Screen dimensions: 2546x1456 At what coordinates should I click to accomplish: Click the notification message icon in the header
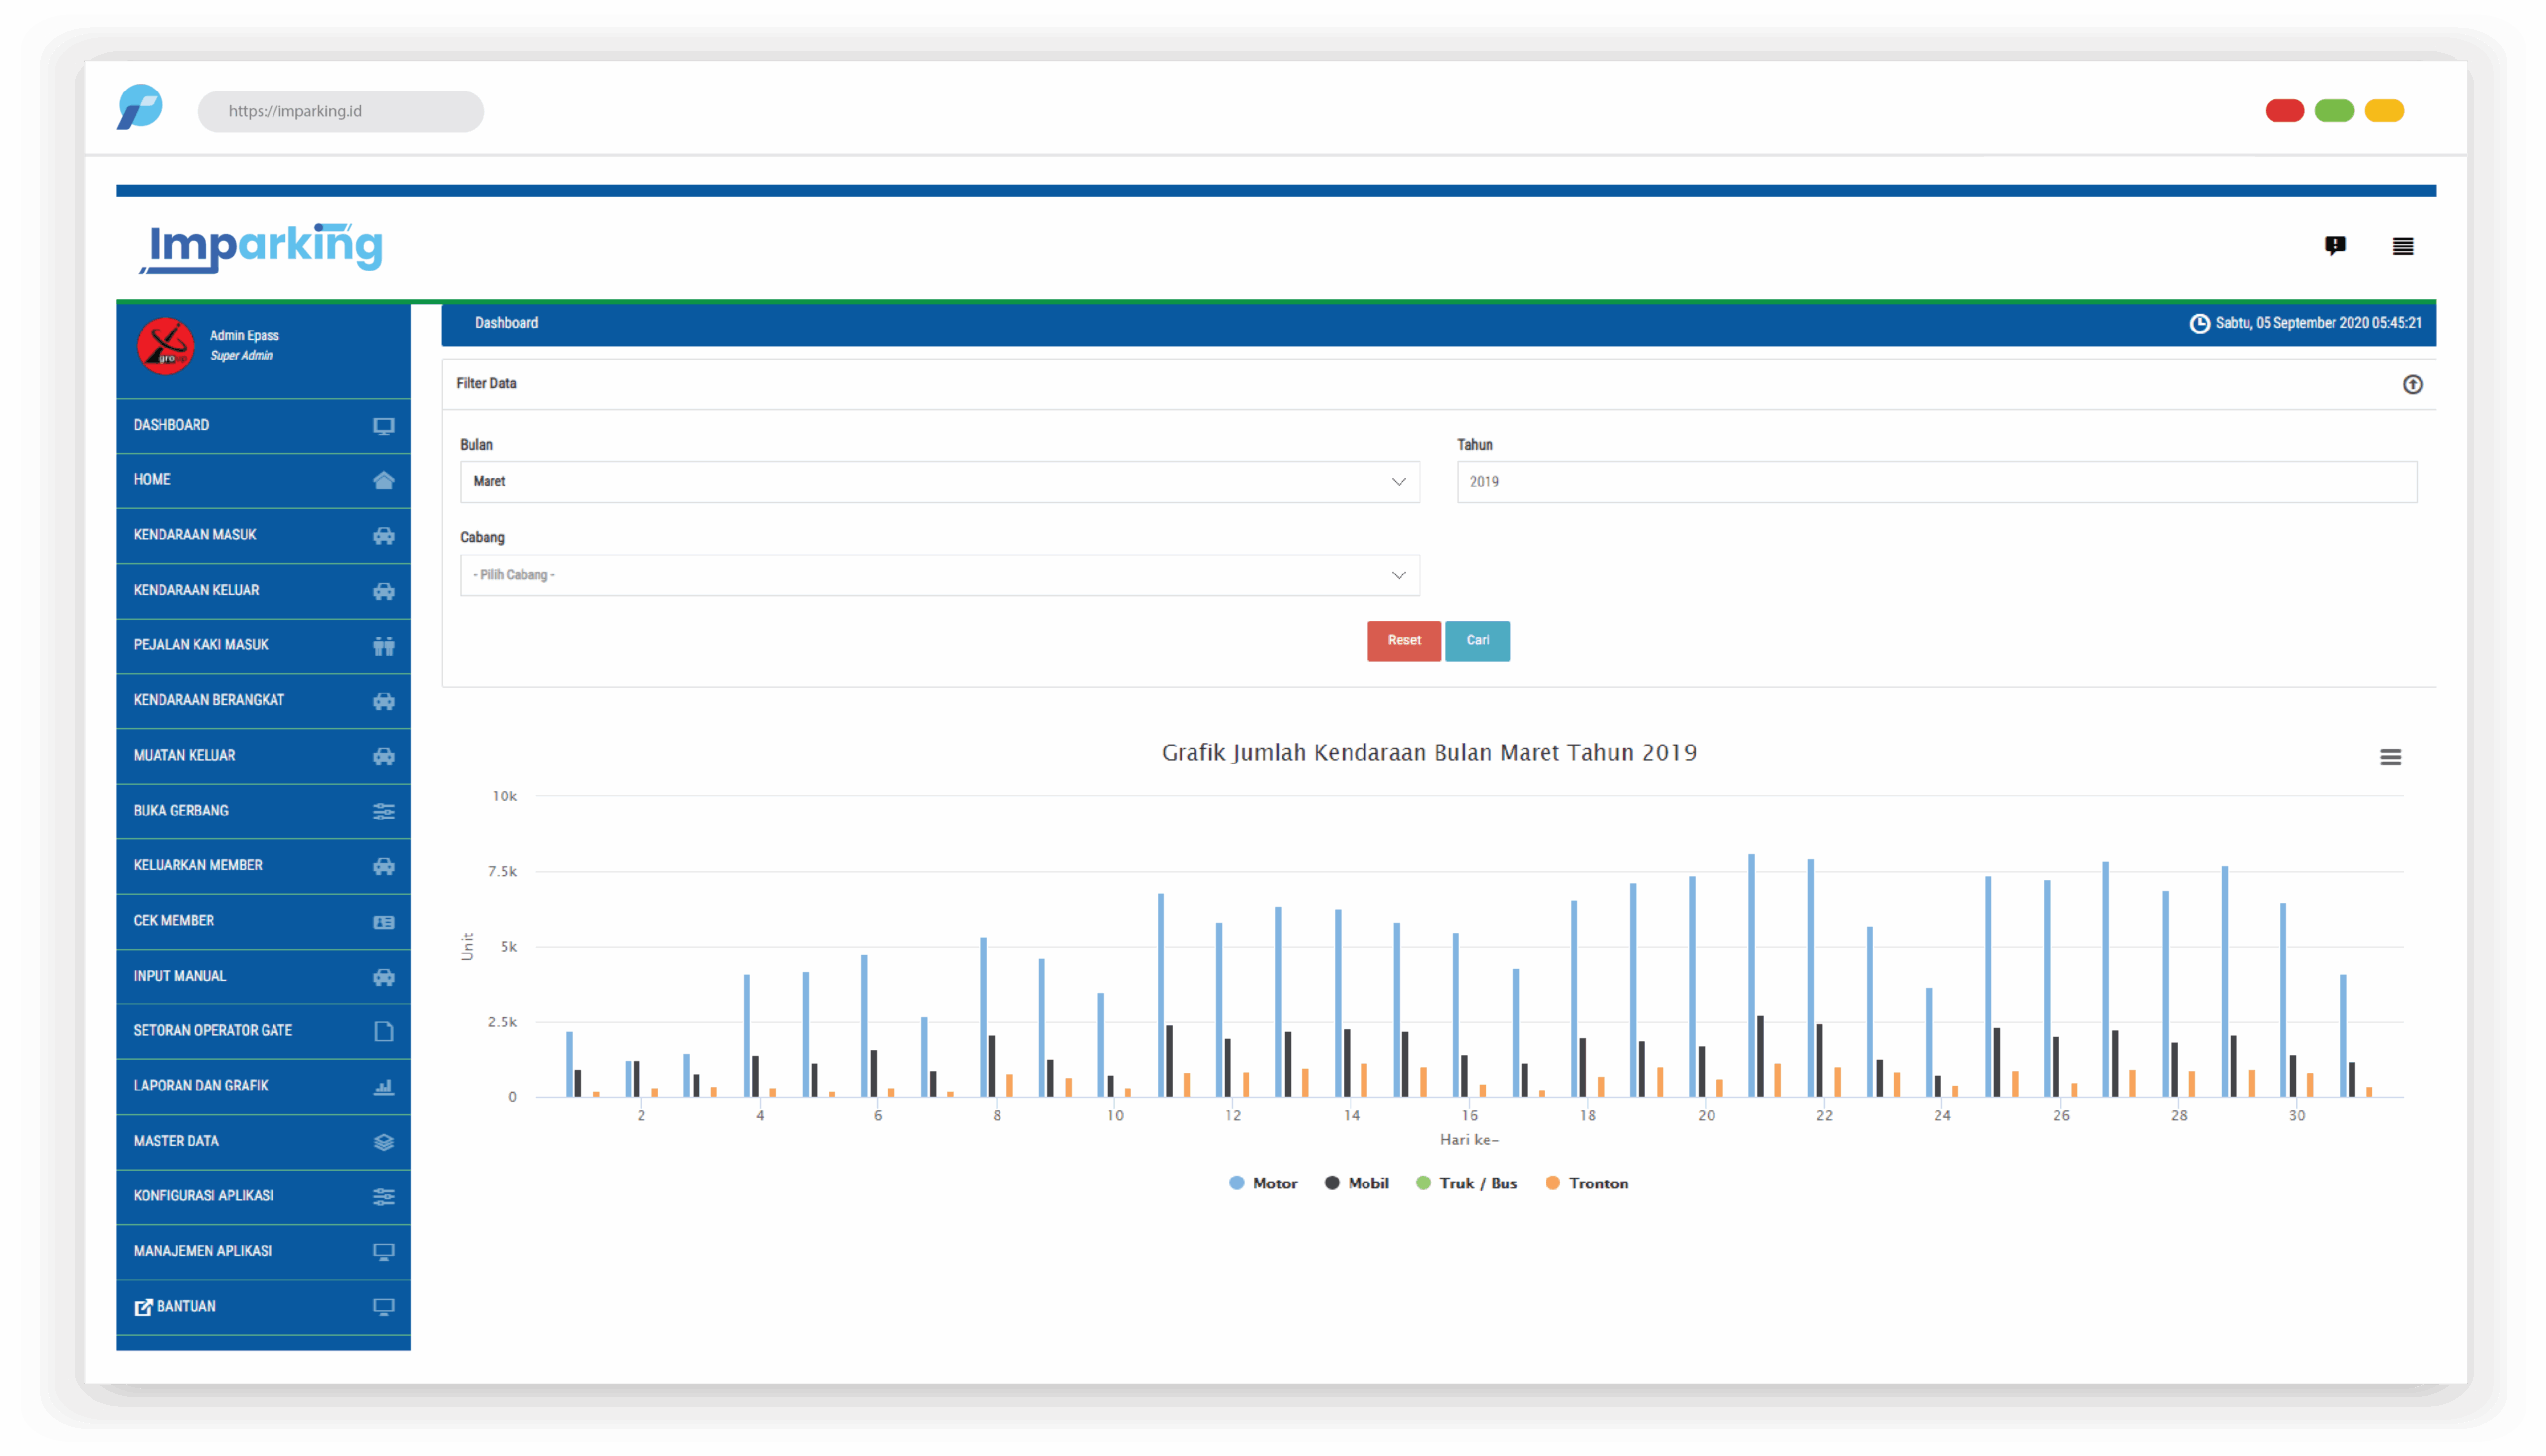(2335, 245)
